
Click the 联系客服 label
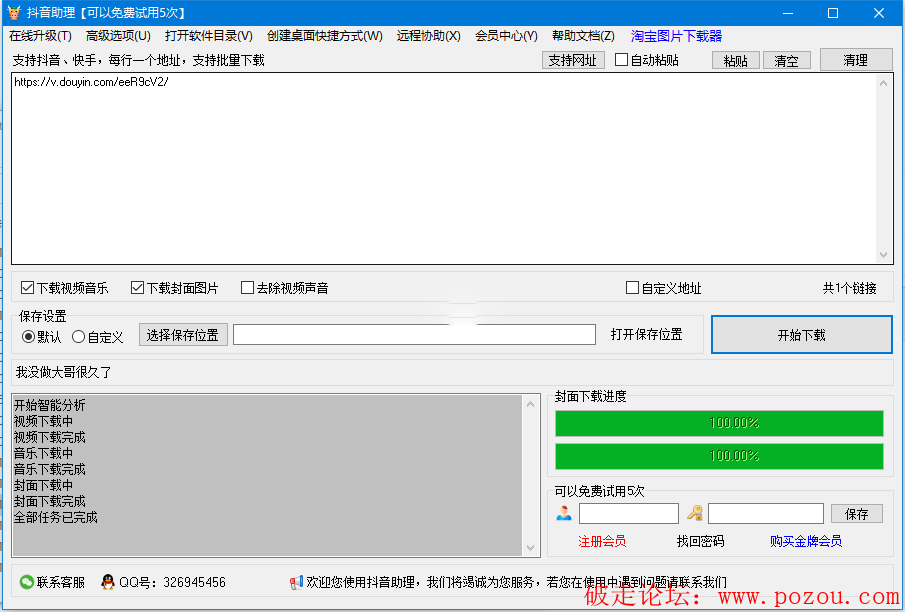(61, 582)
